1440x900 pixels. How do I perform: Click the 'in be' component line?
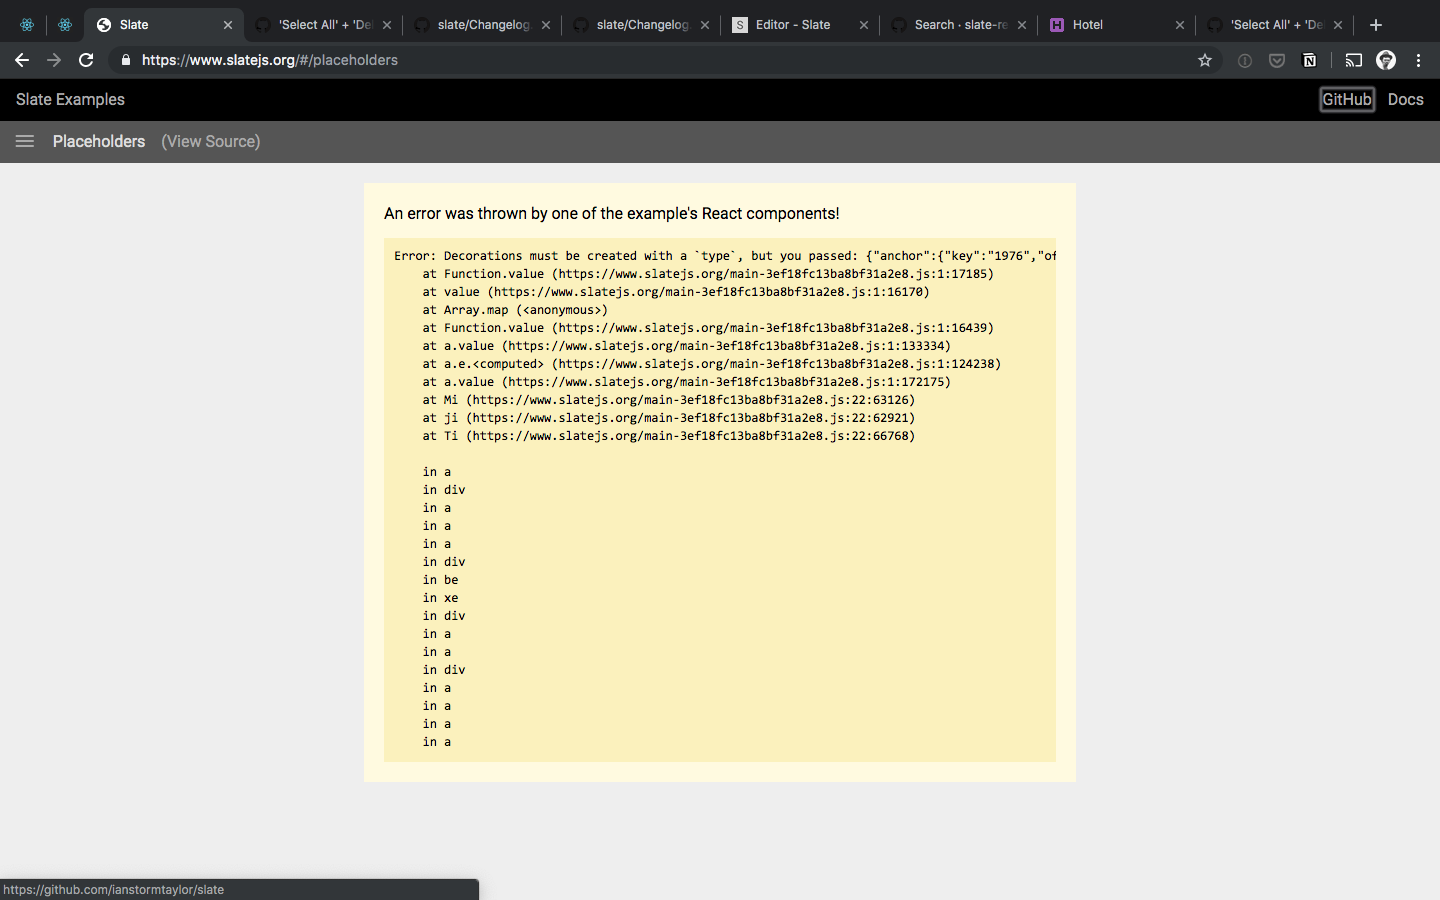[x=440, y=580]
